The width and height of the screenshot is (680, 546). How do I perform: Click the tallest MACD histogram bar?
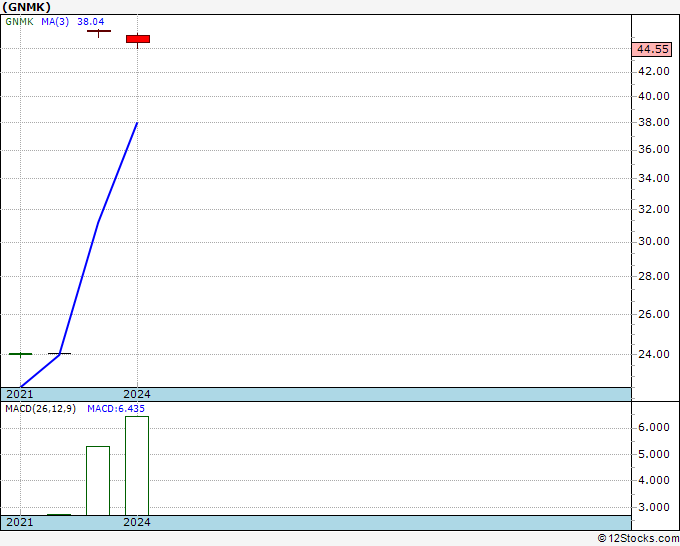137,466
